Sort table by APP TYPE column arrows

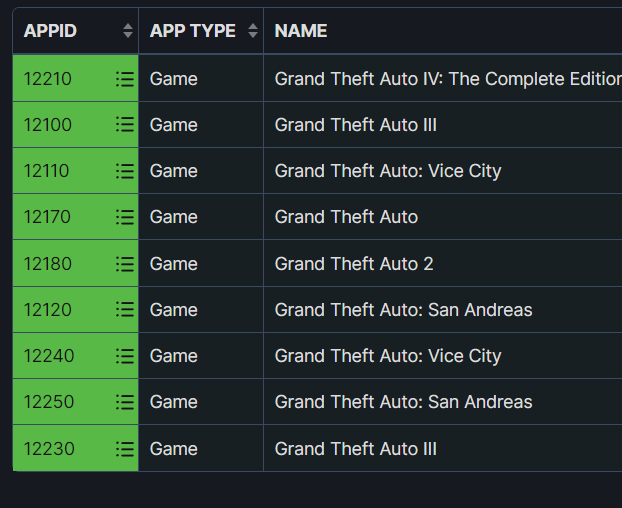(x=253, y=31)
